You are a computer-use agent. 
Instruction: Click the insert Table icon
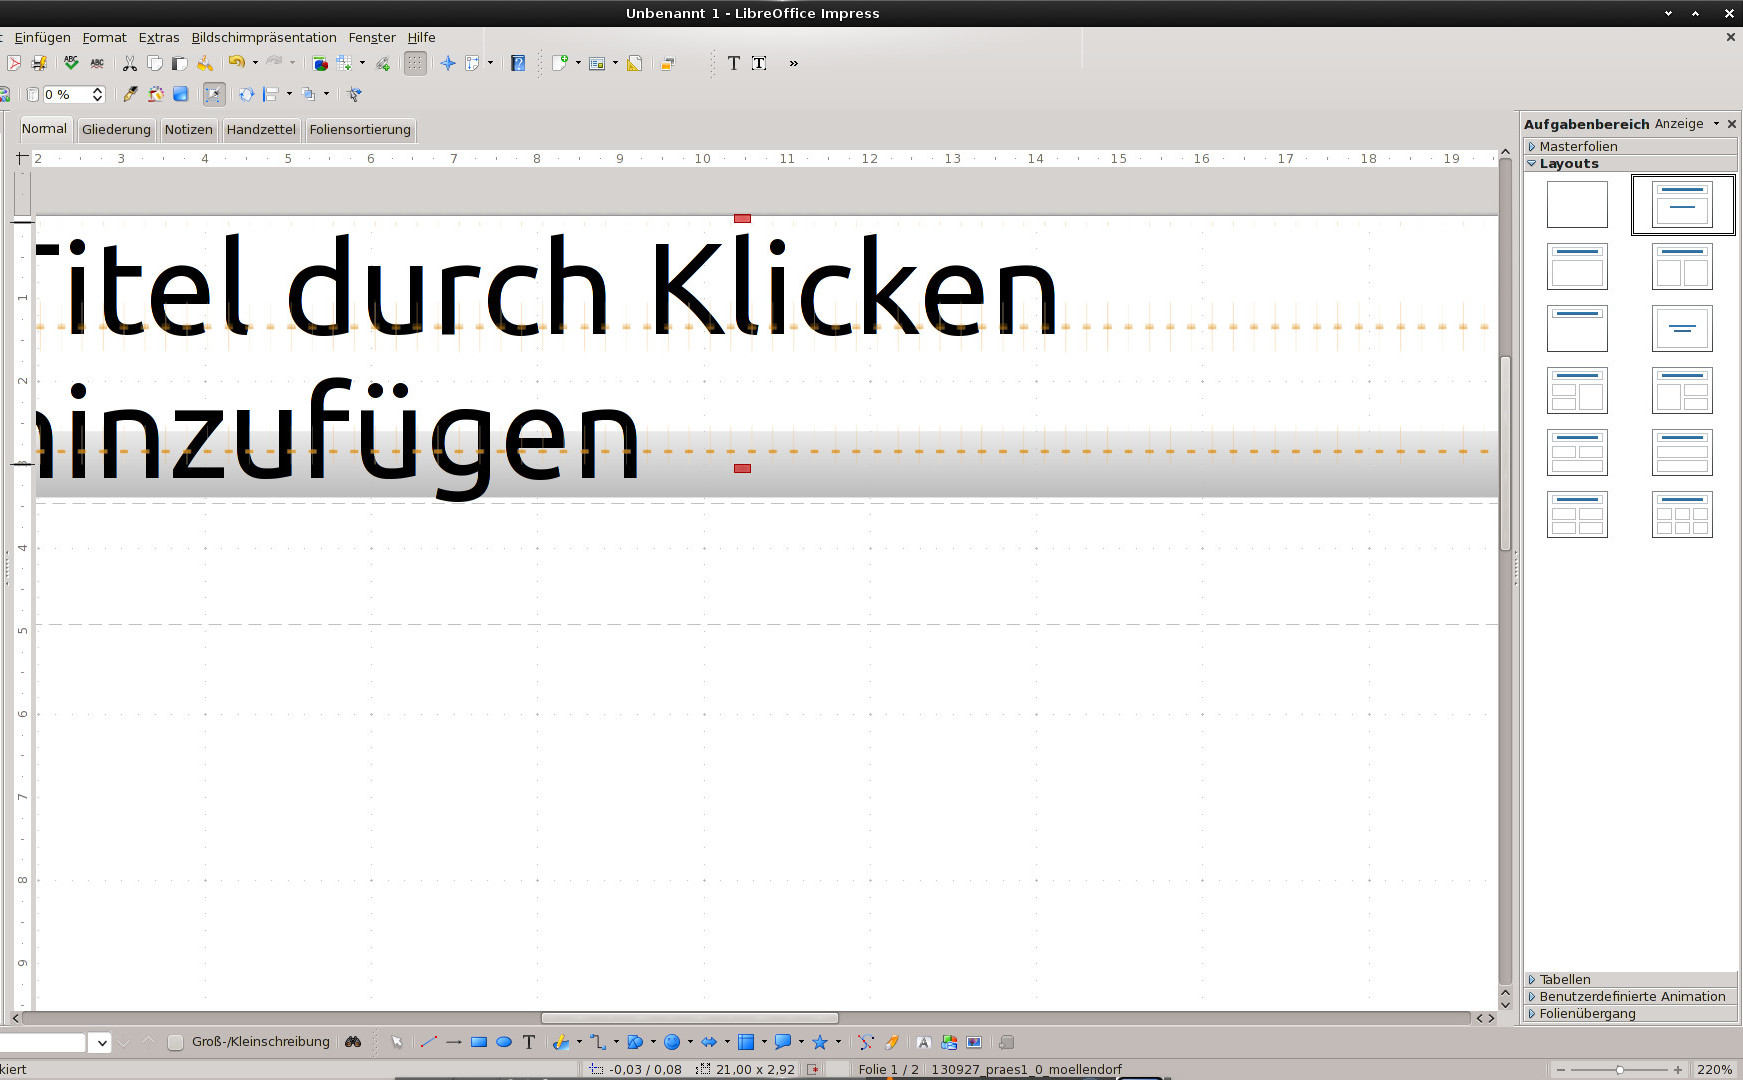344,63
